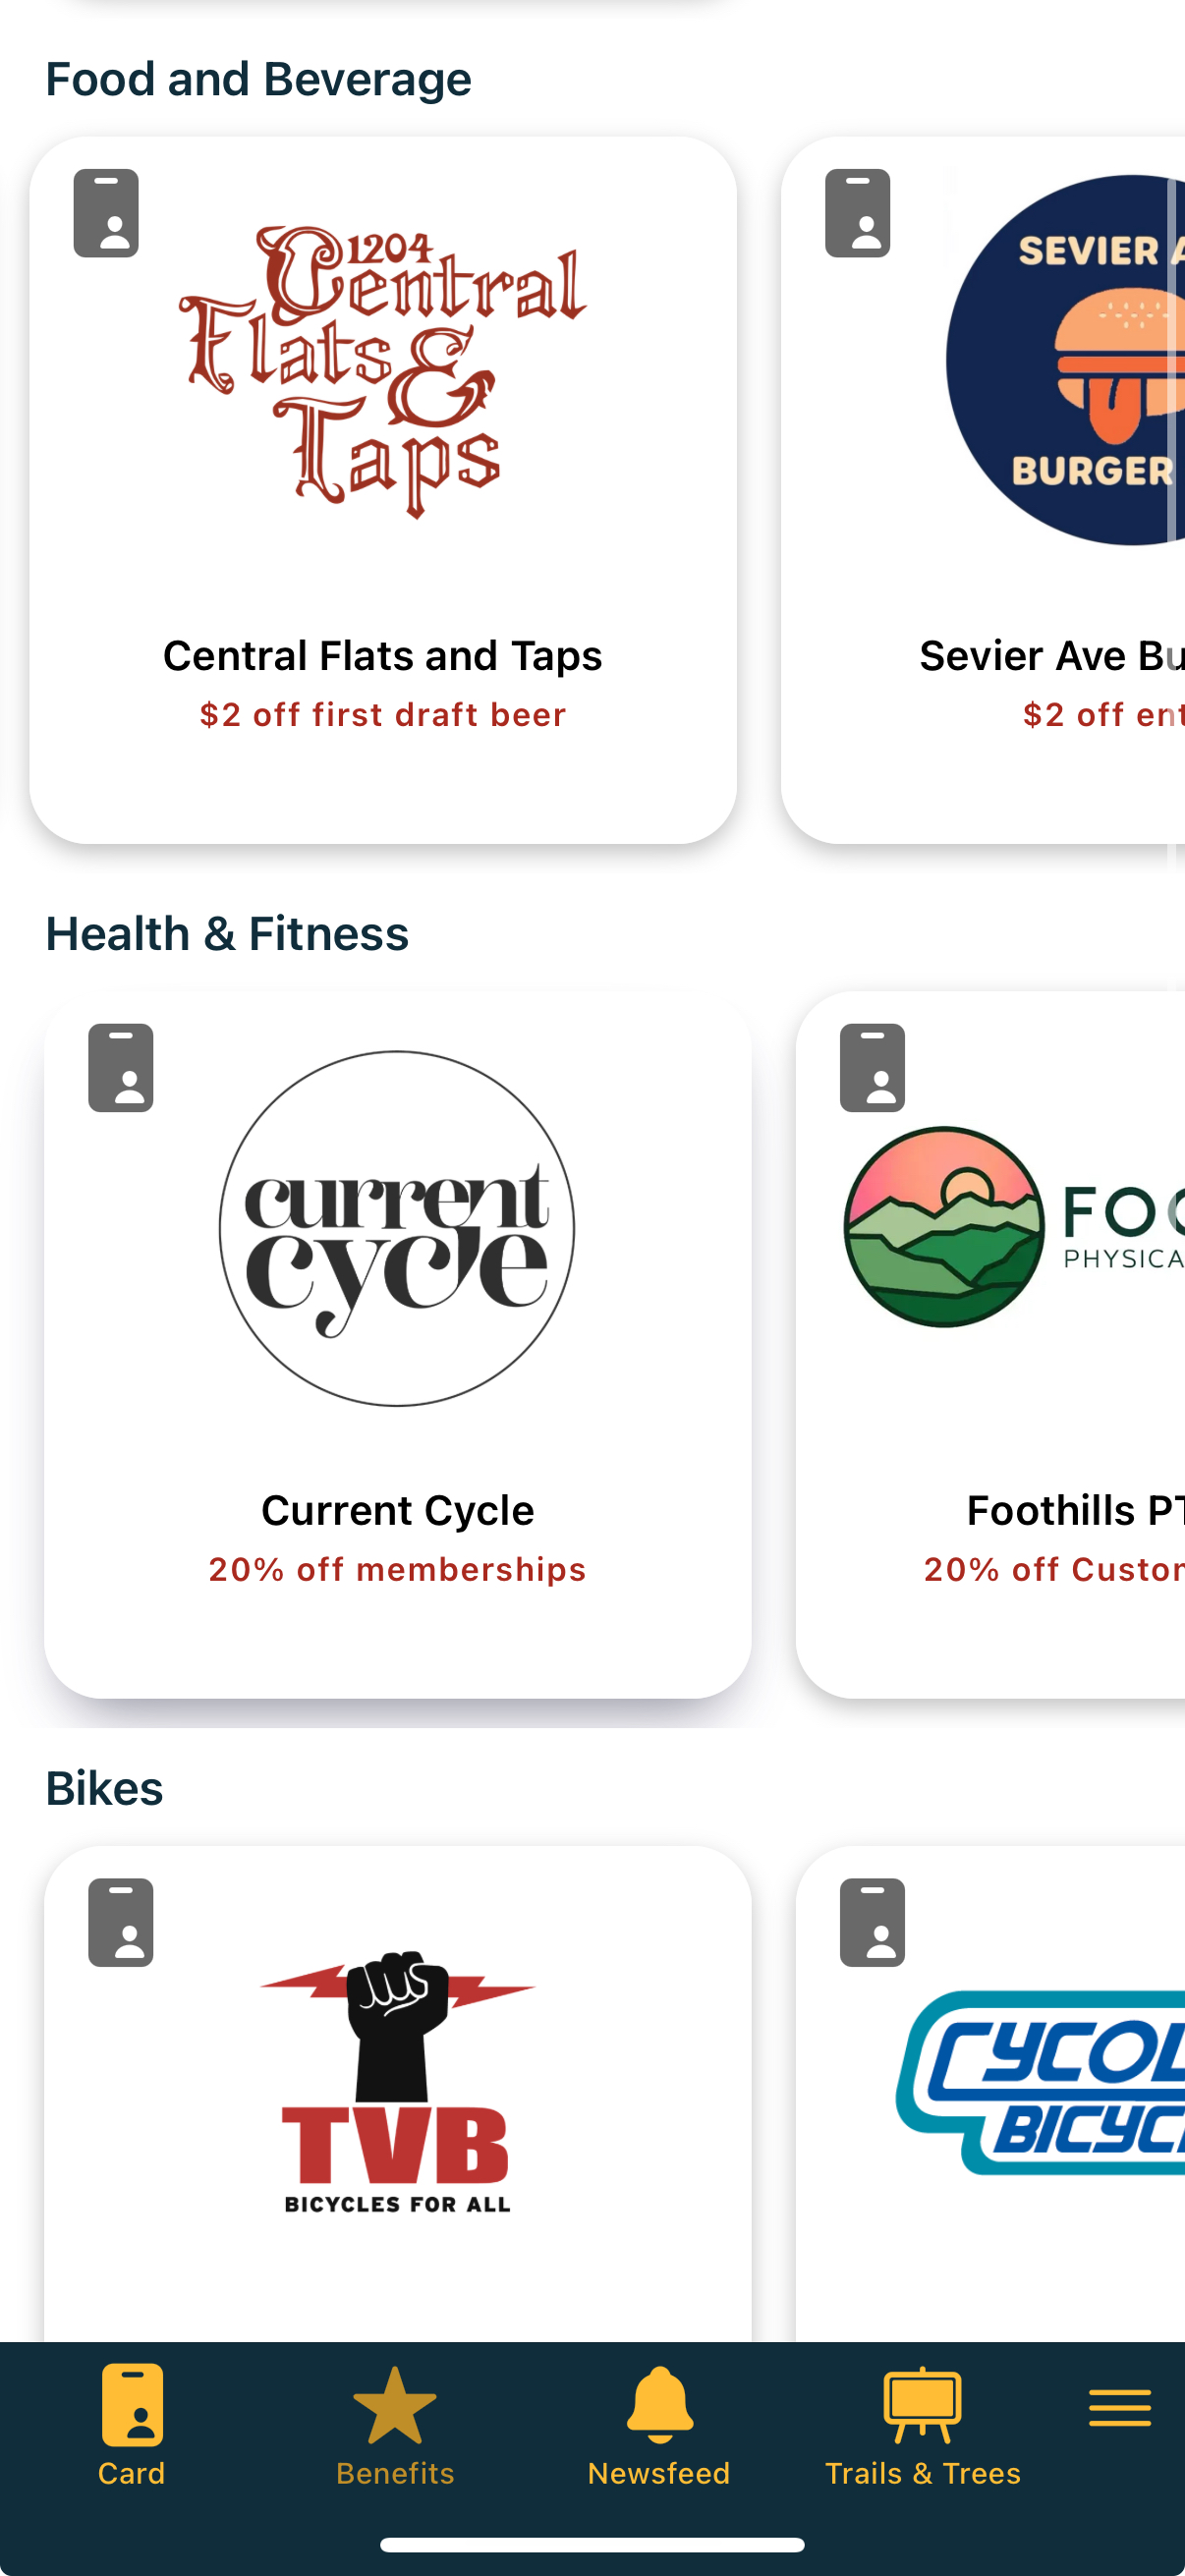
Task: Open Central Flats and Taps logo
Action: [383, 371]
